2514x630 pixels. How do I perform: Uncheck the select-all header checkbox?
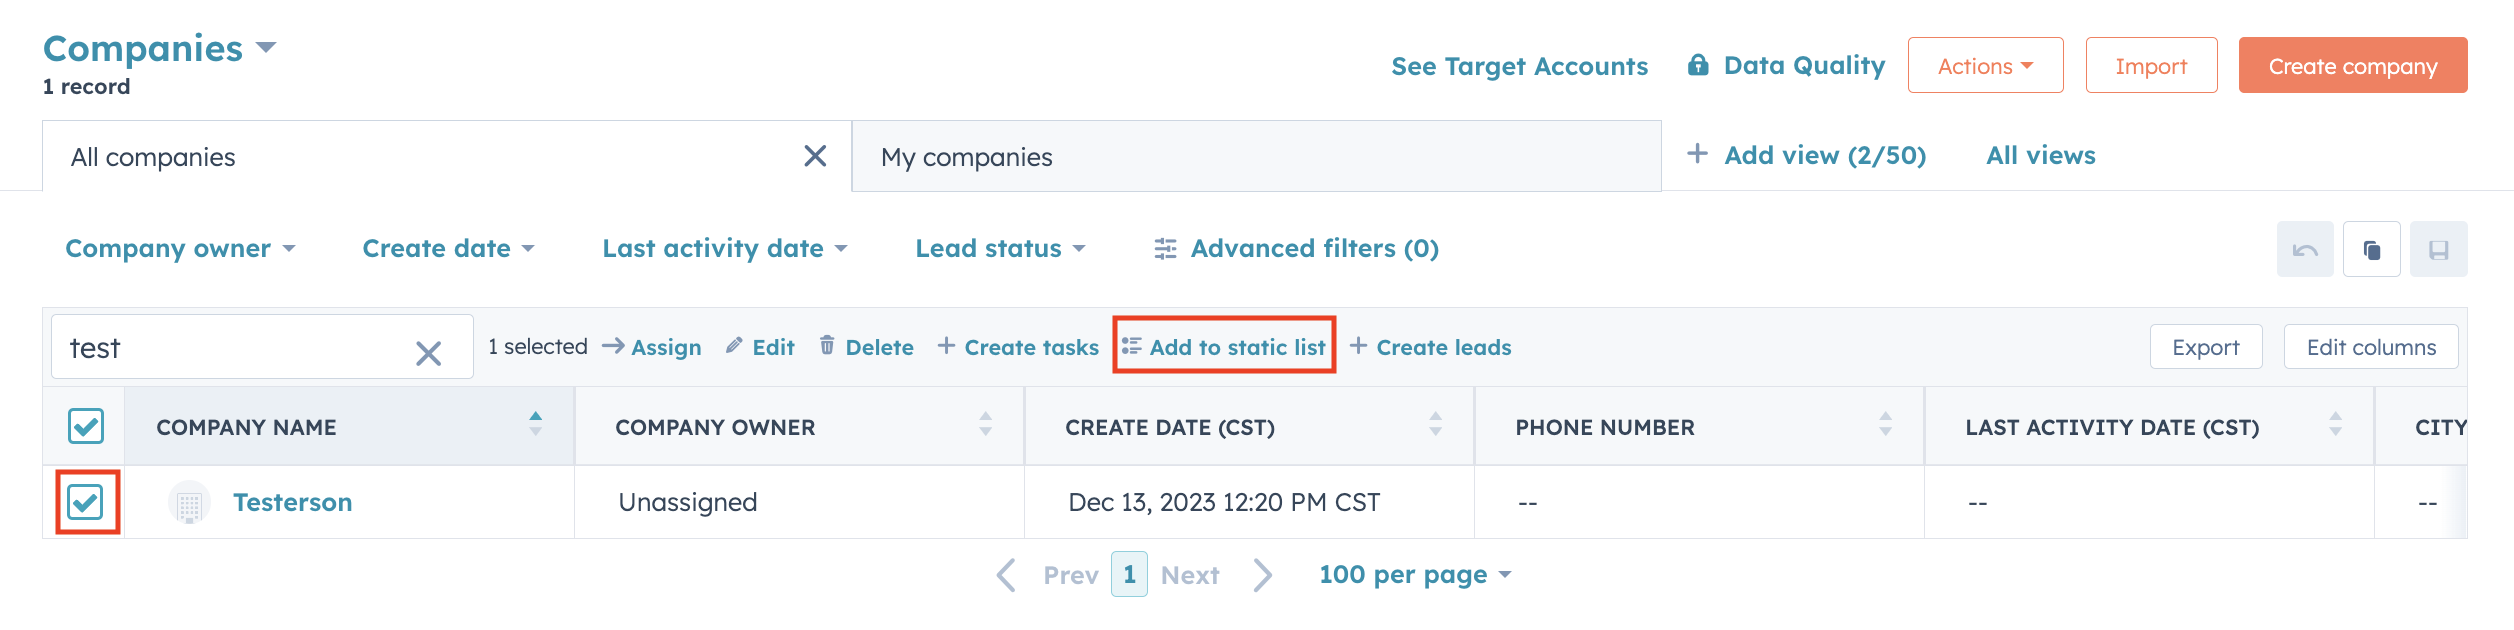[85, 426]
